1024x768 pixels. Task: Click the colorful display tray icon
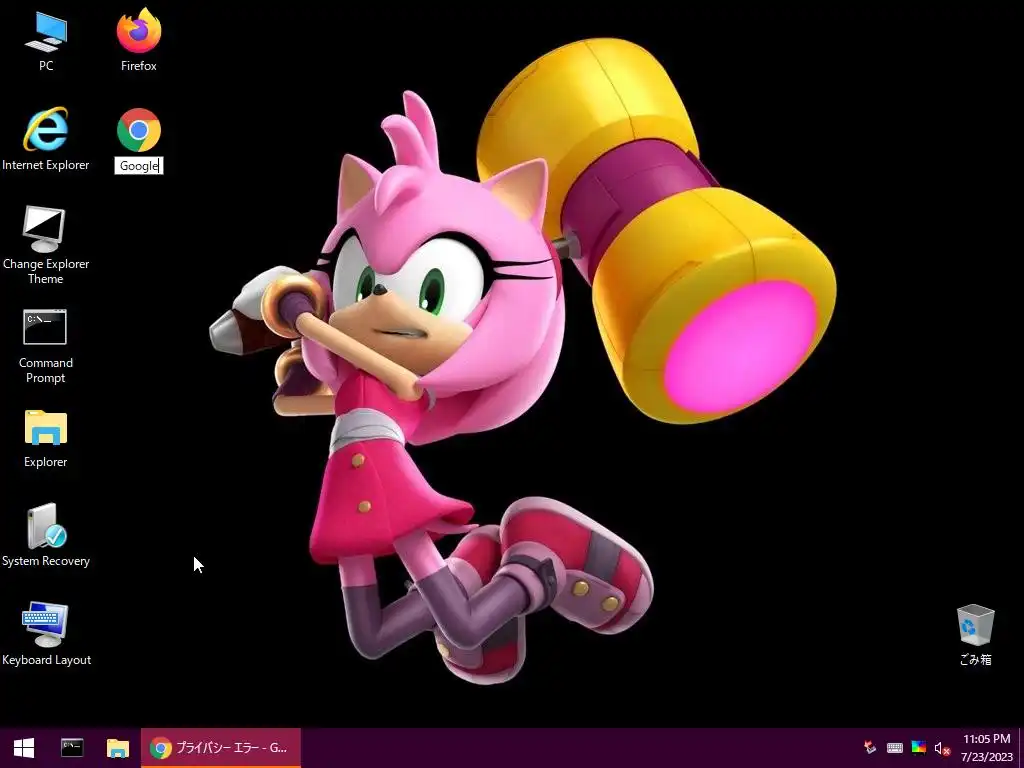coord(918,748)
